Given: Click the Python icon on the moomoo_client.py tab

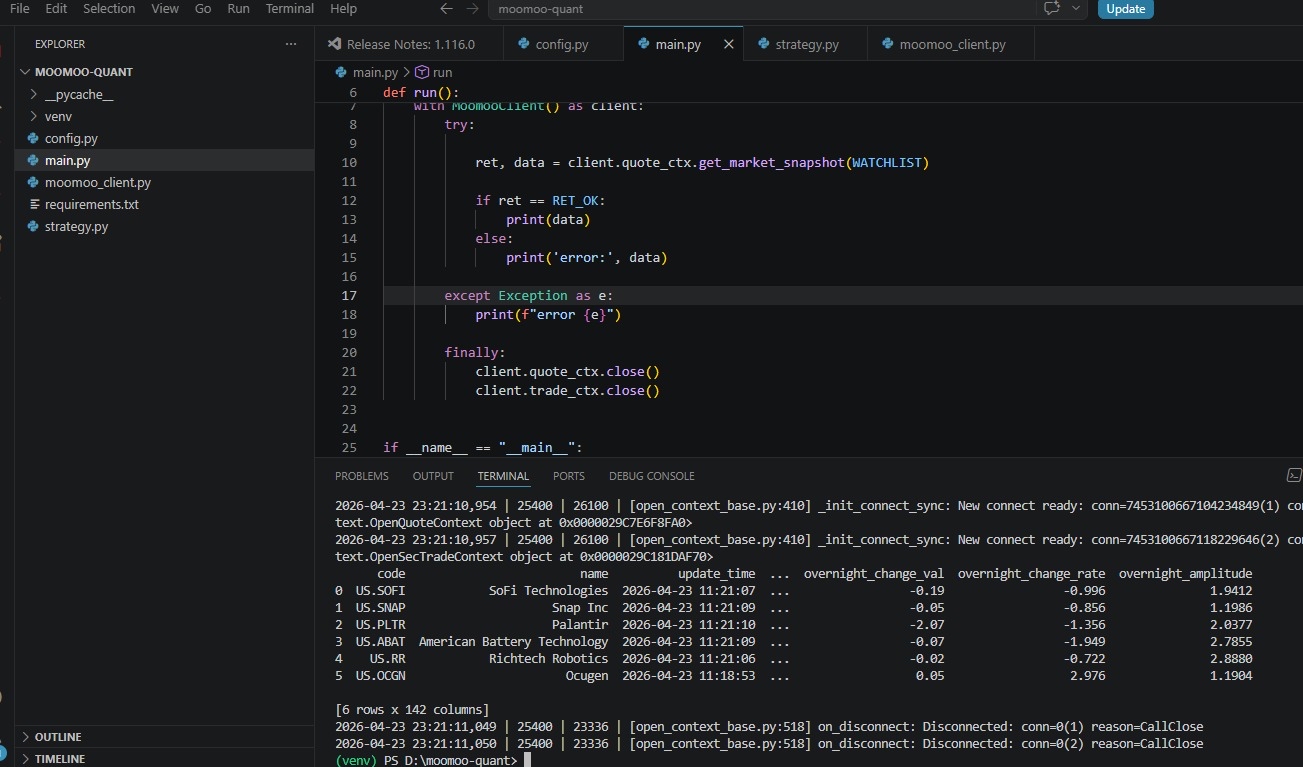Looking at the screenshot, I should [887, 44].
